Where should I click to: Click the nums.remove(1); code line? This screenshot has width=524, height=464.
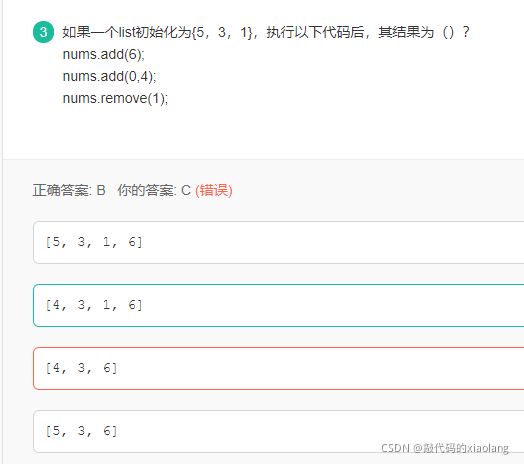tap(115, 98)
